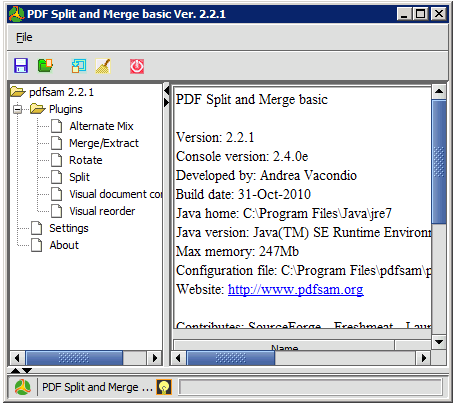This screenshot has width=454, height=405.
Task: Maximize the PDF Split and Merge window
Action: click(x=421, y=14)
